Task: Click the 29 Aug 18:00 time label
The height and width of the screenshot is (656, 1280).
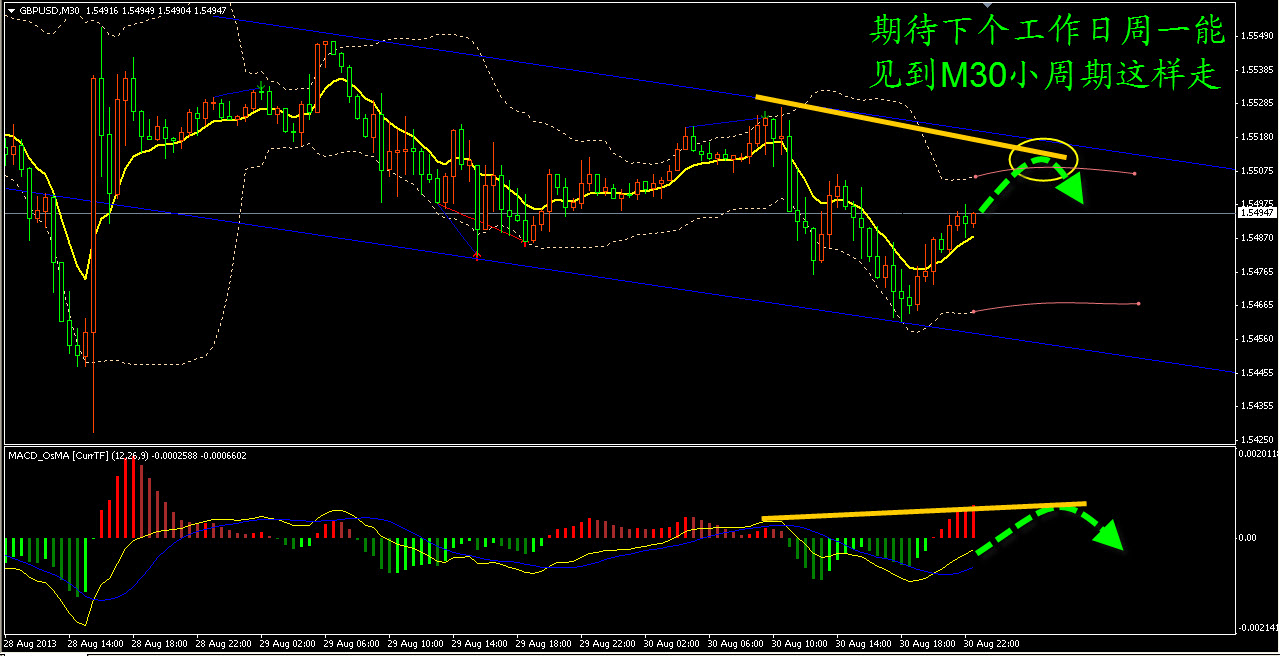Action: click(542, 643)
